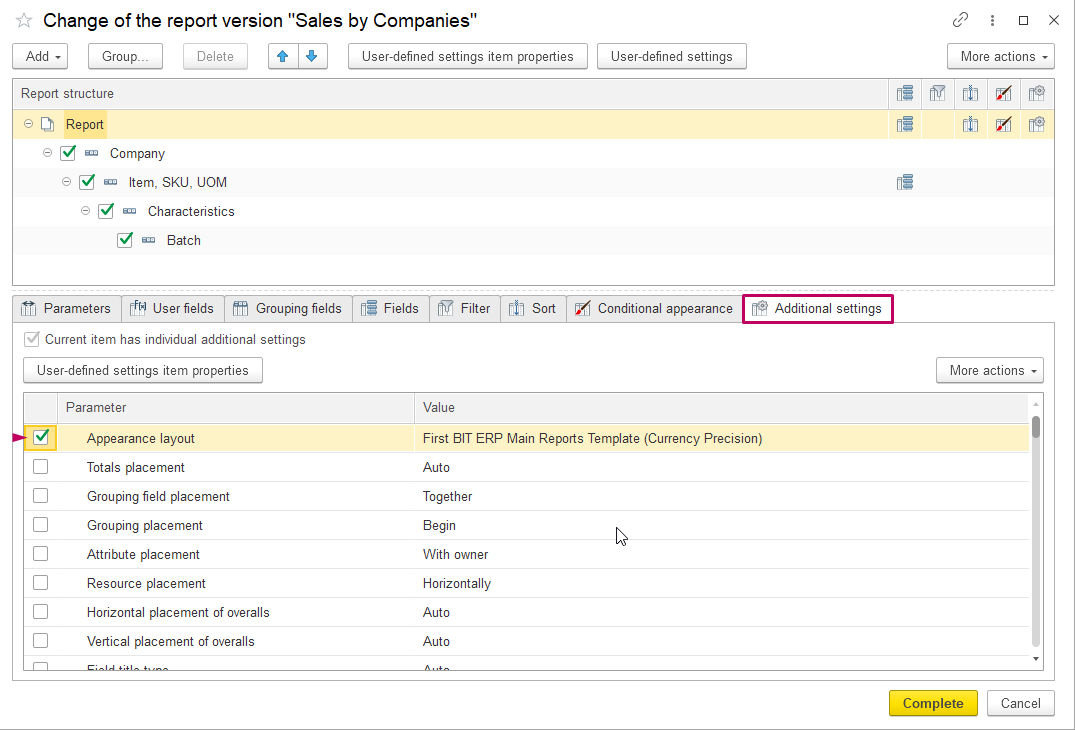Add report version to favorites with the star
1075x730 pixels.
click(x=24, y=21)
